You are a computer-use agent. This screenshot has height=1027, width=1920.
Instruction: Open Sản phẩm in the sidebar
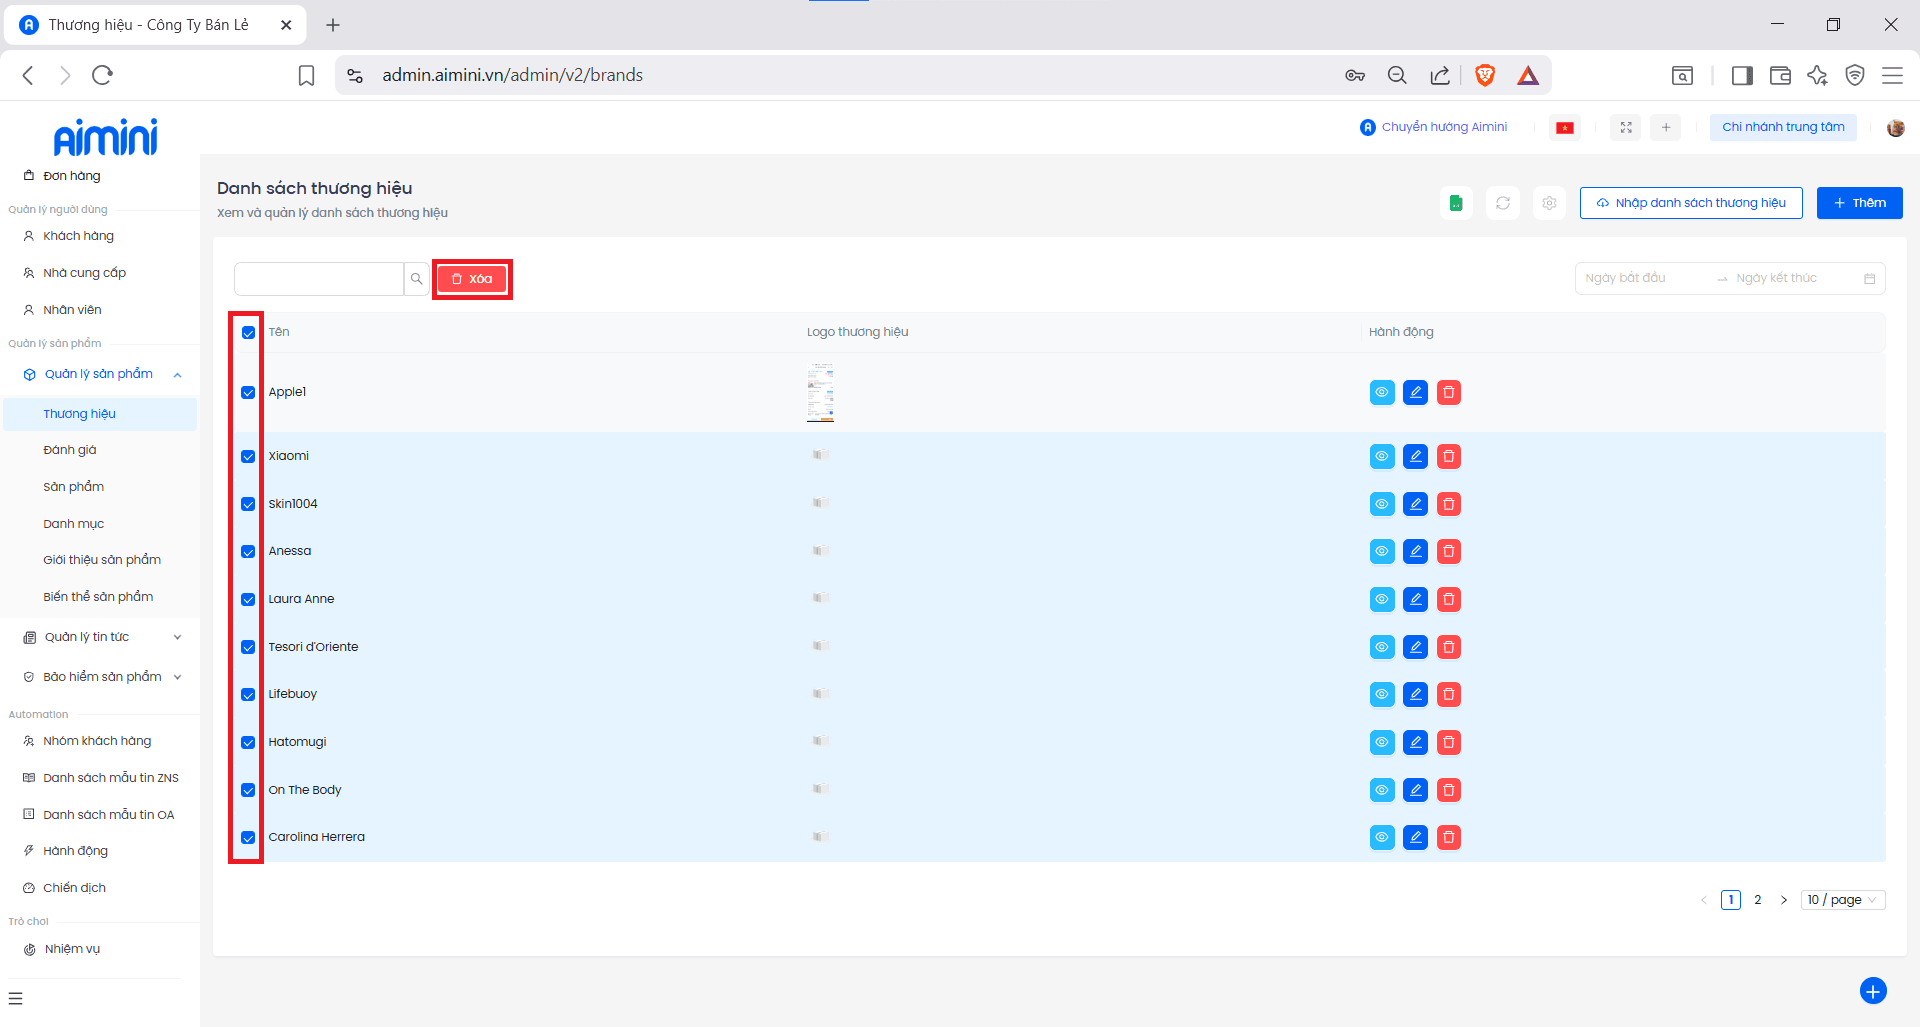74,487
